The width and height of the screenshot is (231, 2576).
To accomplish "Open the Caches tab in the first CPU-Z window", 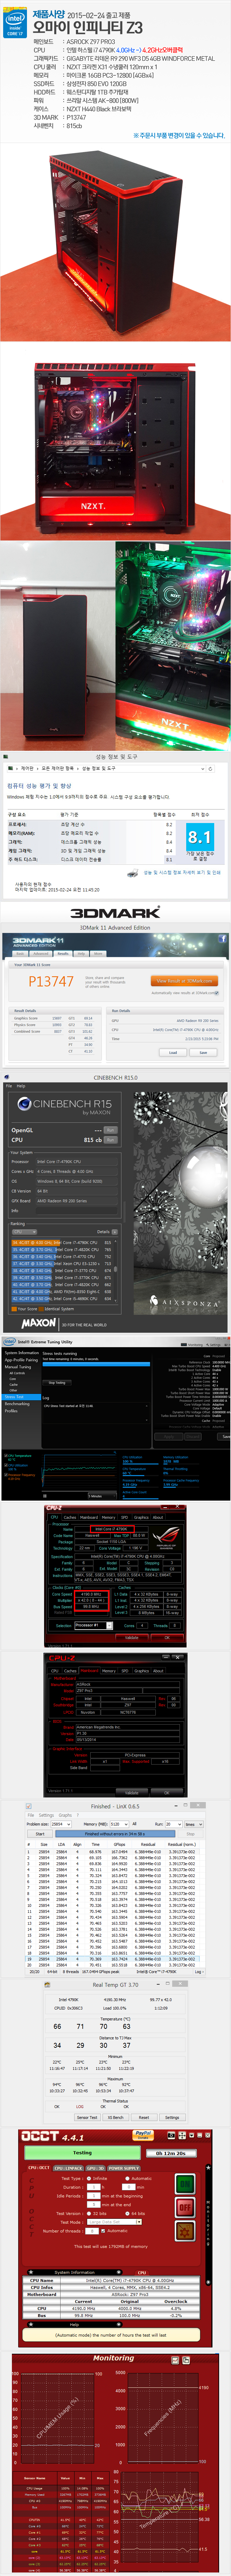I will tap(70, 1517).
